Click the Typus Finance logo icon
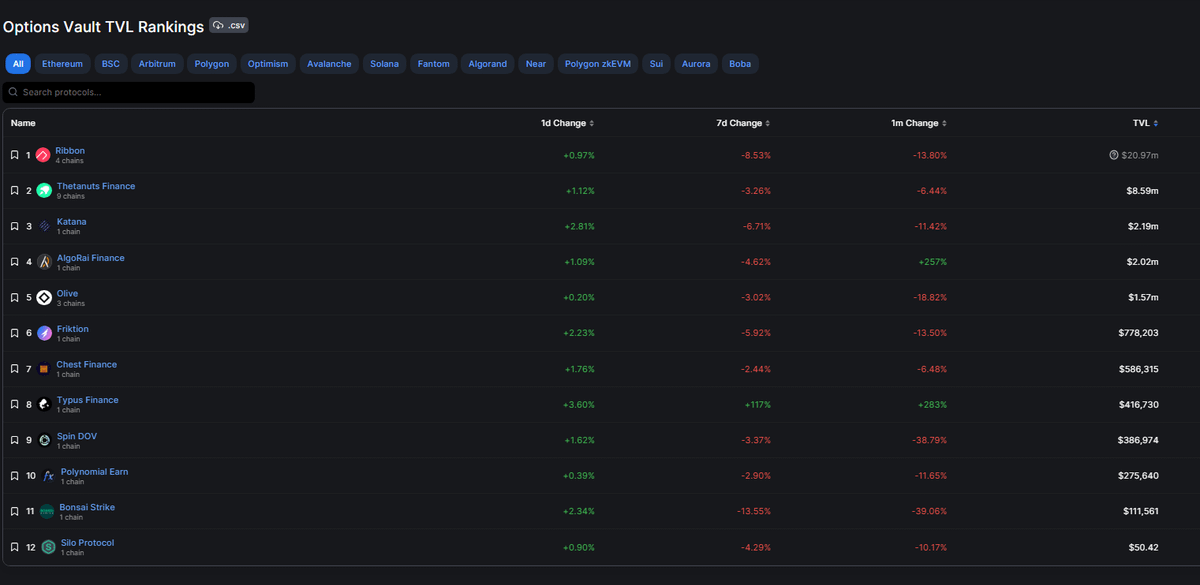The image size is (1200, 585). point(44,404)
